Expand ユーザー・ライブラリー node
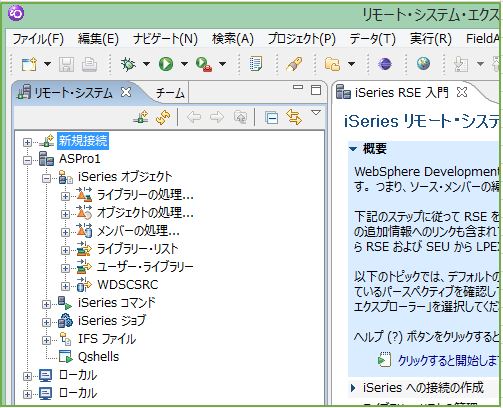The image size is (503, 408). coord(65,268)
